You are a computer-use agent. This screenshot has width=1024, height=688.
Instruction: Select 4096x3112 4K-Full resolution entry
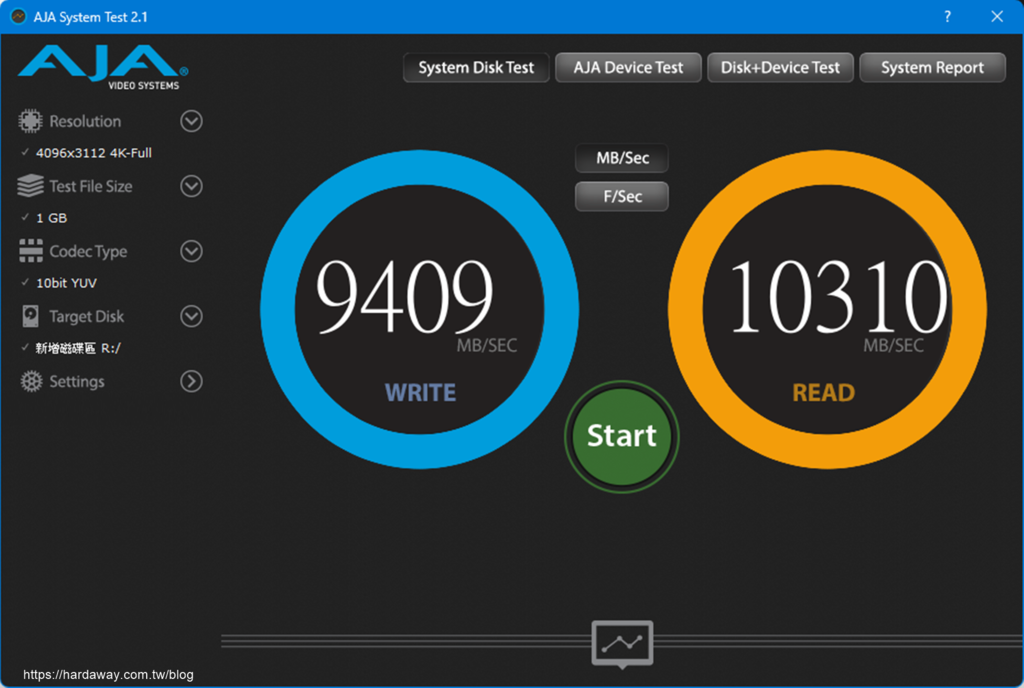[x=93, y=153]
